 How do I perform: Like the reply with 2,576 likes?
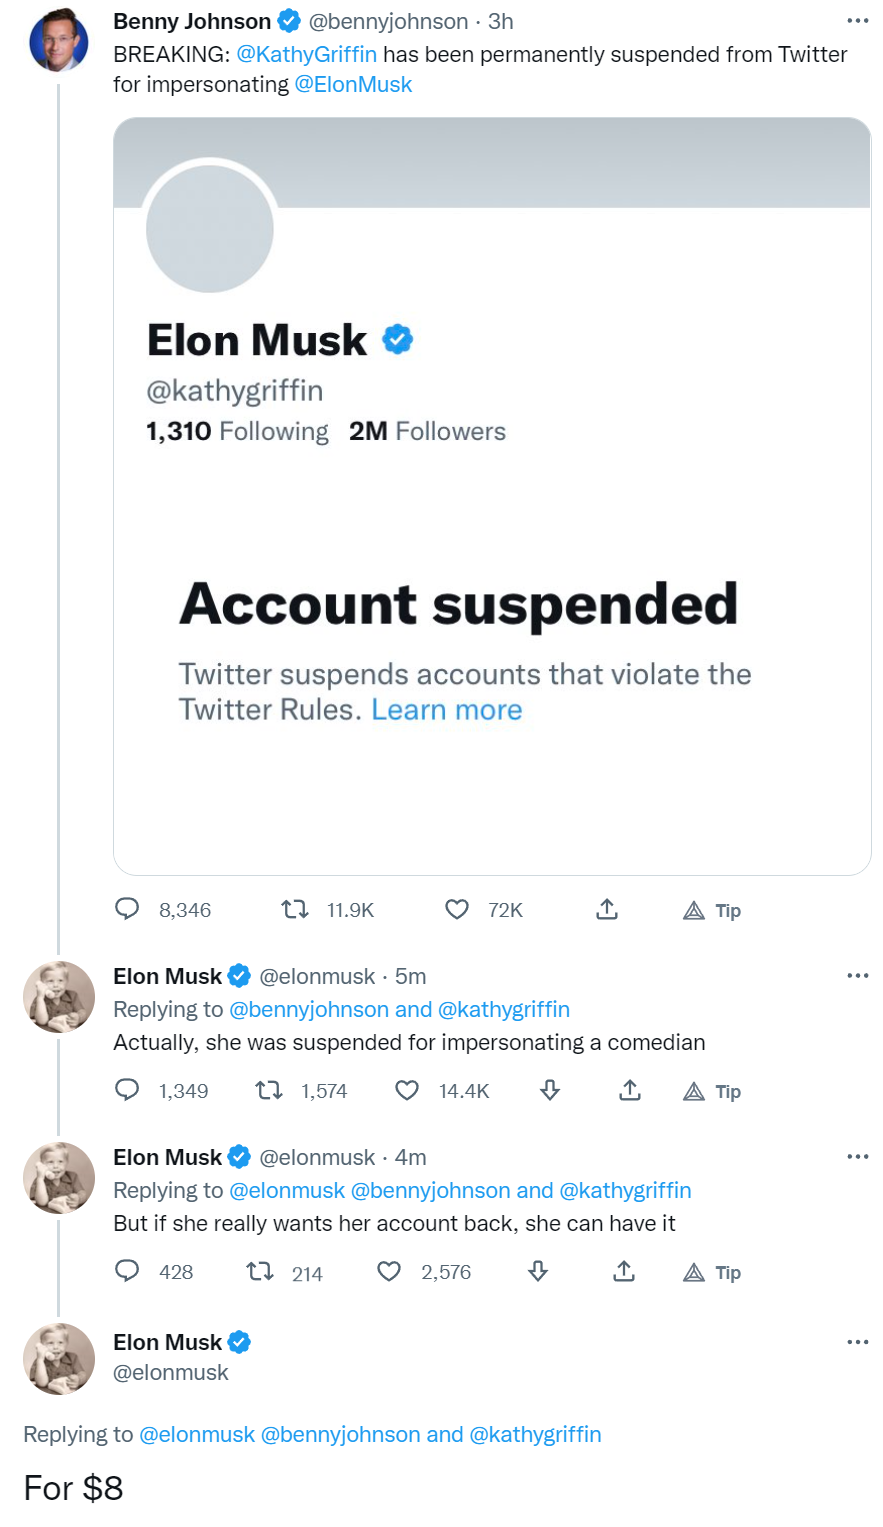pos(389,1271)
